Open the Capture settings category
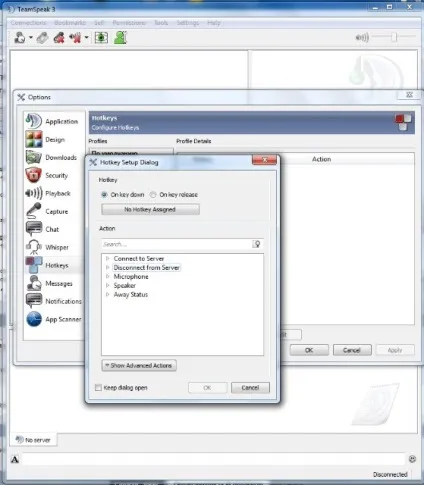Viewport: 424px width, 485px height. pos(54,211)
